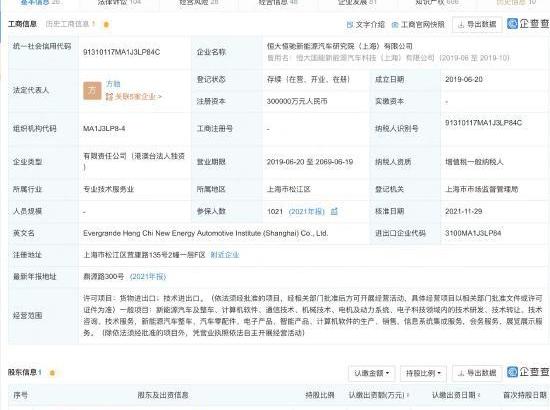The image size is (550, 410).
Task: Select organization code MA1J3LP8-4
Action: click(x=104, y=129)
